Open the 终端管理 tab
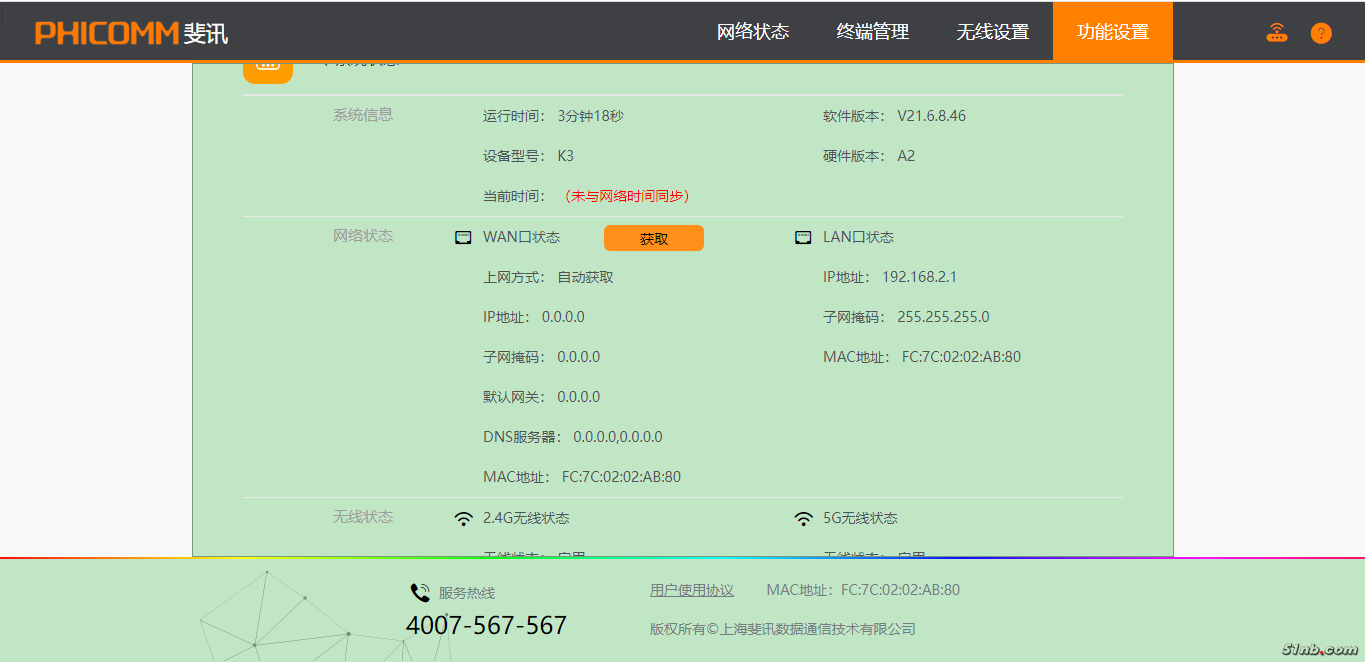The width and height of the screenshot is (1365, 662). (x=873, y=32)
